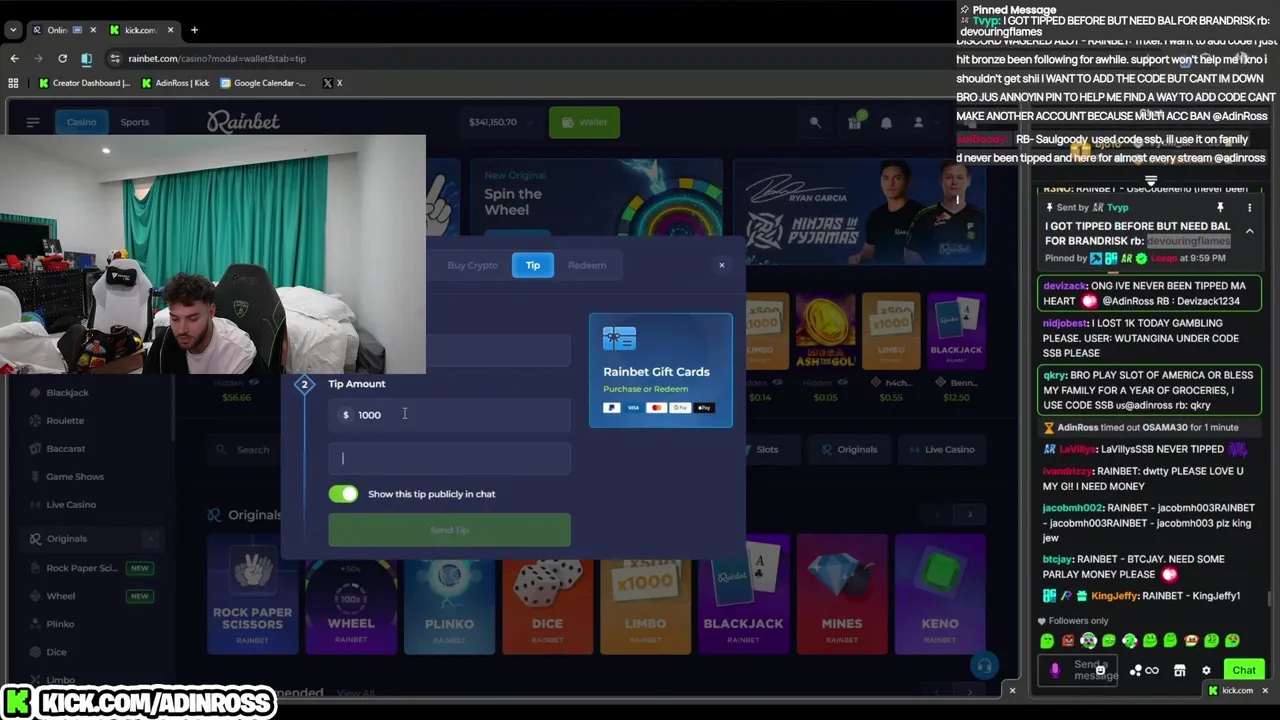
Task: Open AdinRoss Kick bookmark
Action: [175, 83]
